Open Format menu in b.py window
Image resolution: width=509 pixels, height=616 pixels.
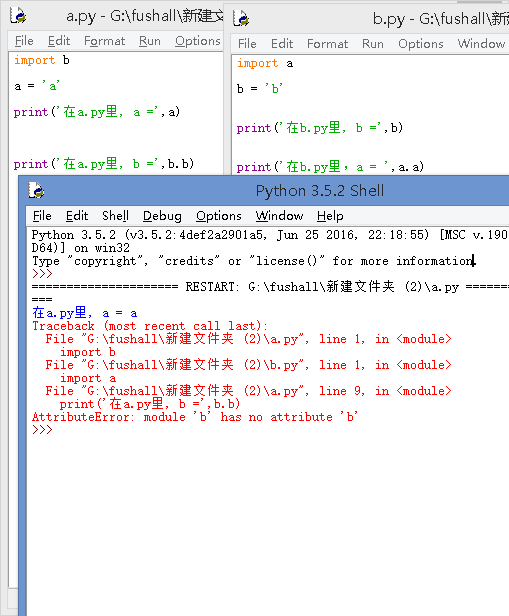tap(328, 44)
